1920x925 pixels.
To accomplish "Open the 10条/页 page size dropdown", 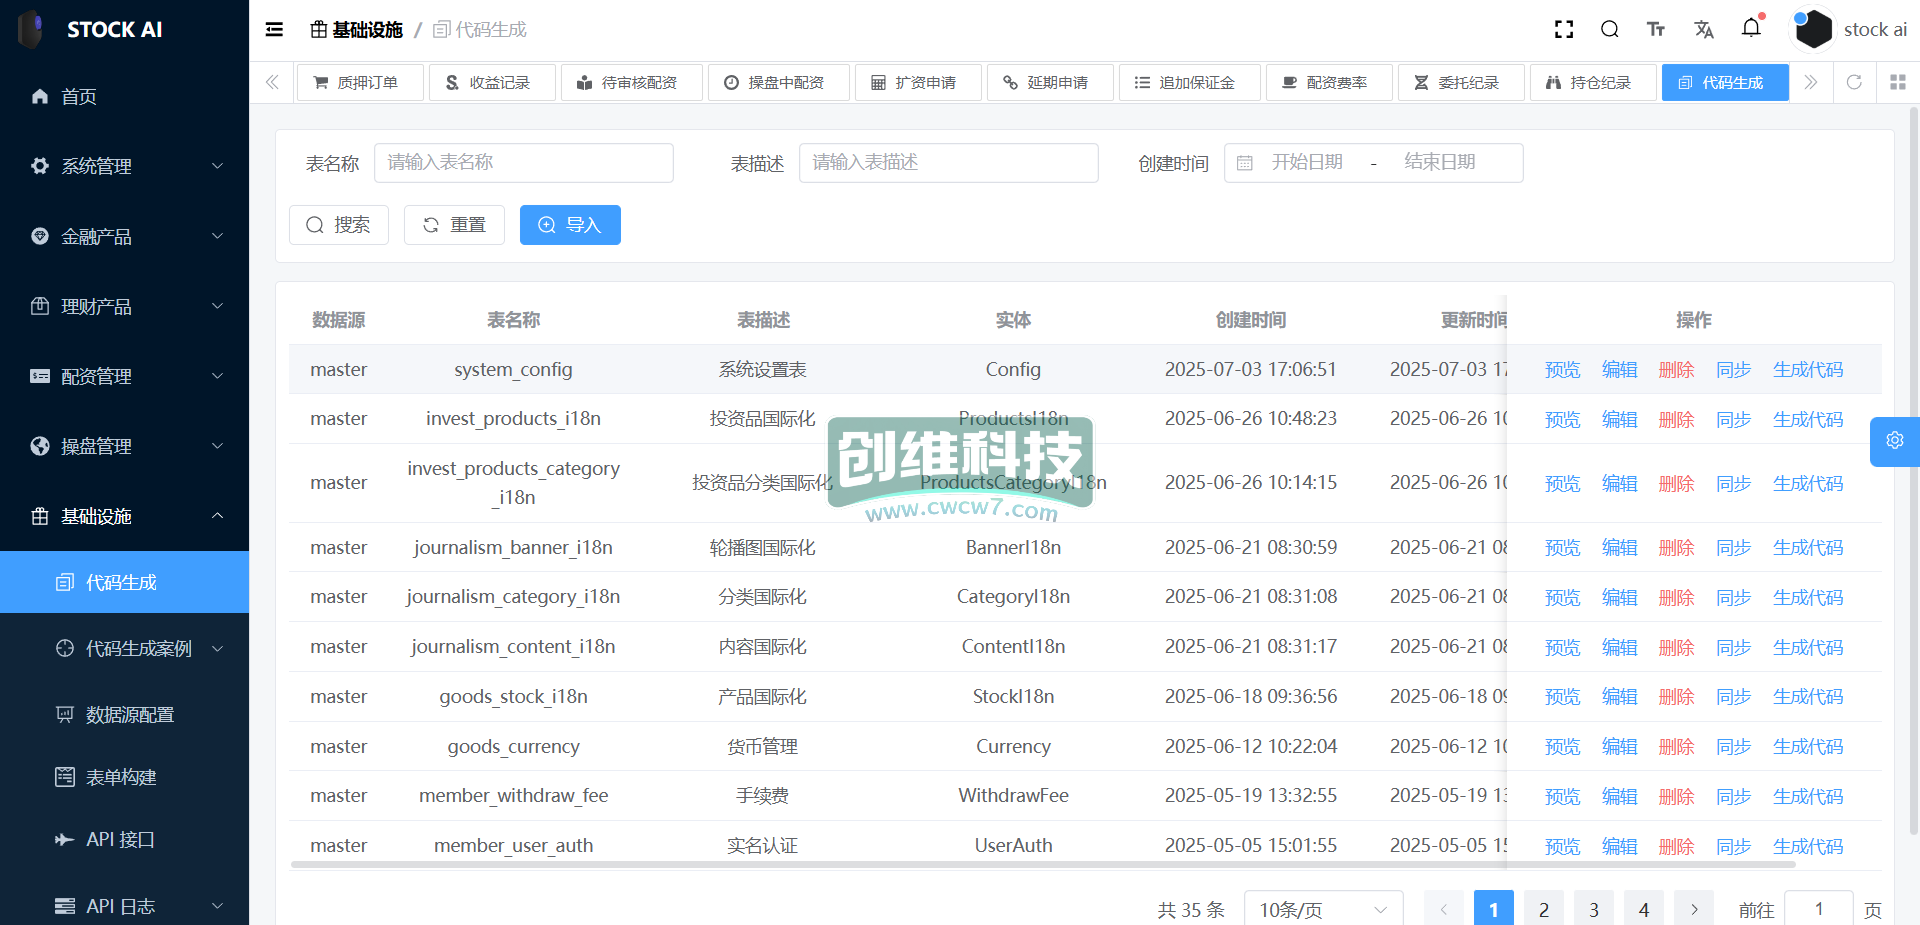I will (1322, 909).
